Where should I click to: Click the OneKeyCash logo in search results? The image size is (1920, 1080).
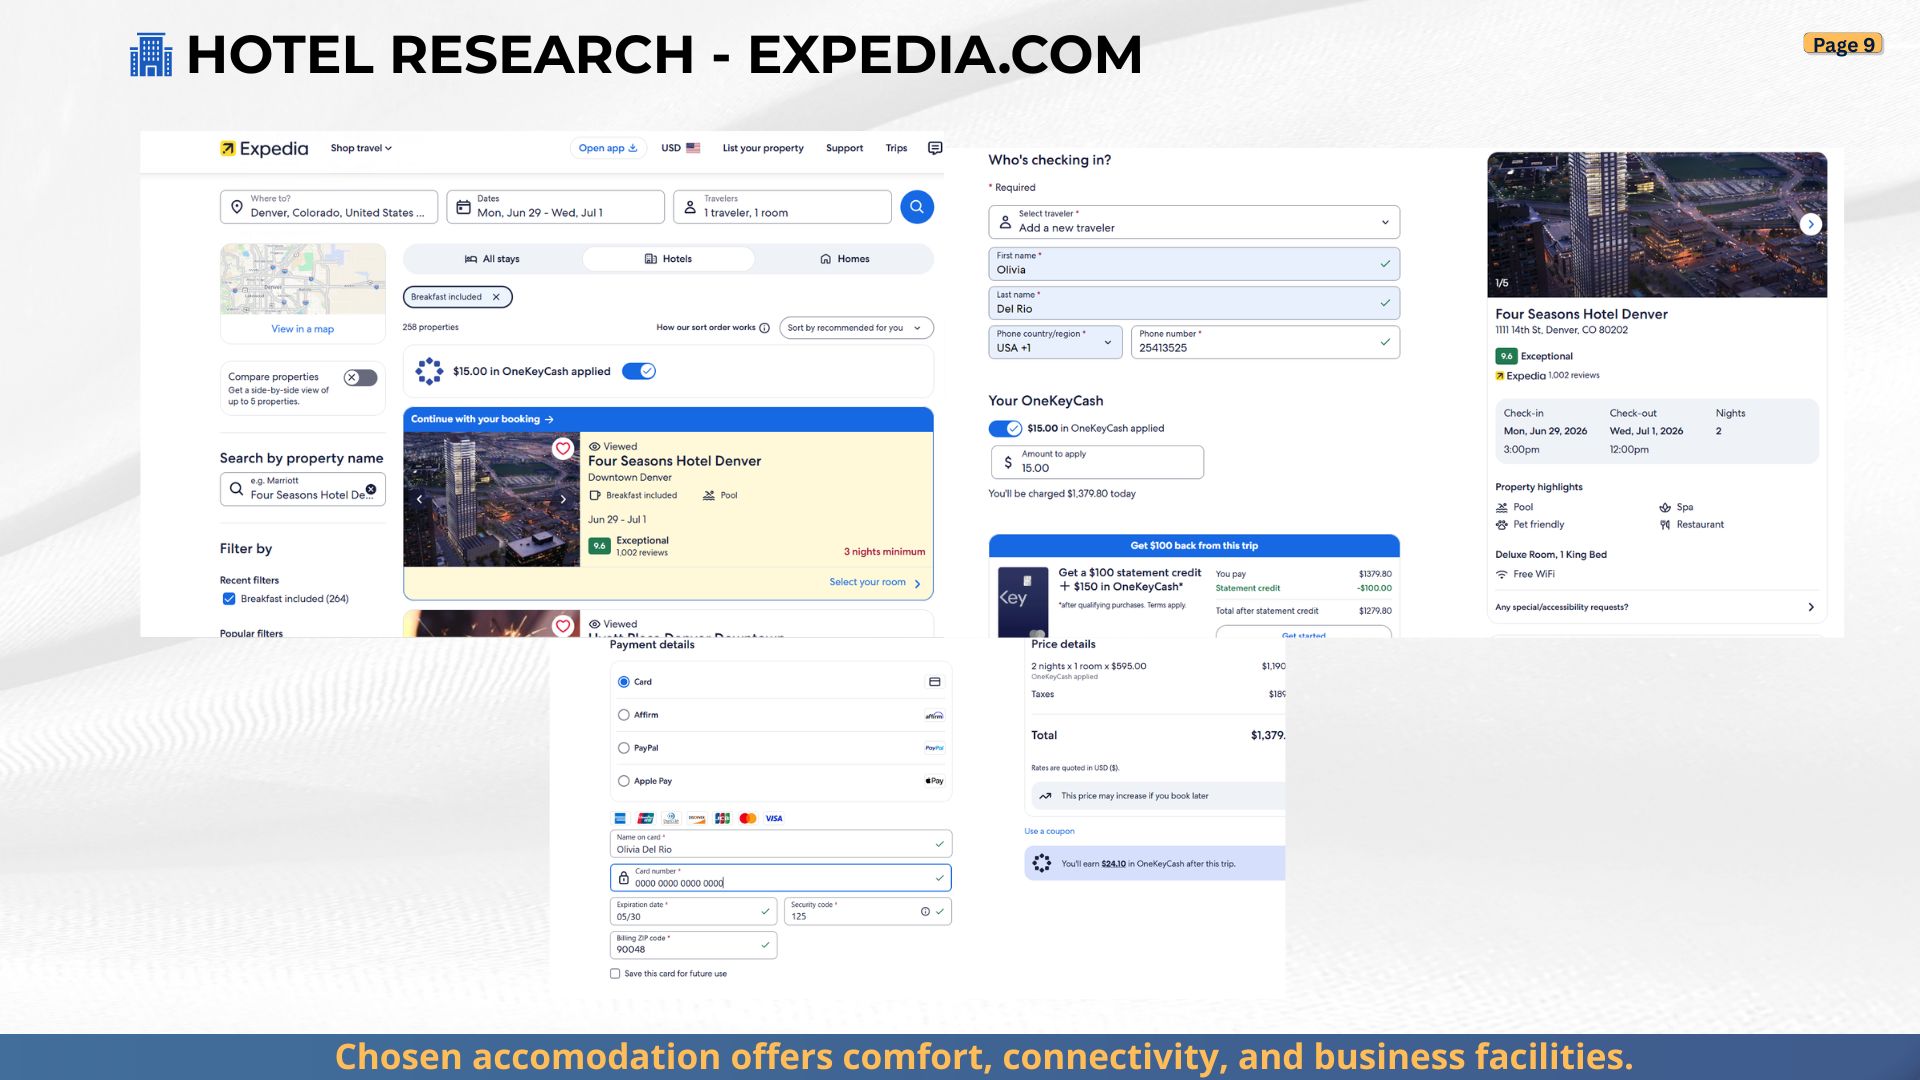coord(429,371)
